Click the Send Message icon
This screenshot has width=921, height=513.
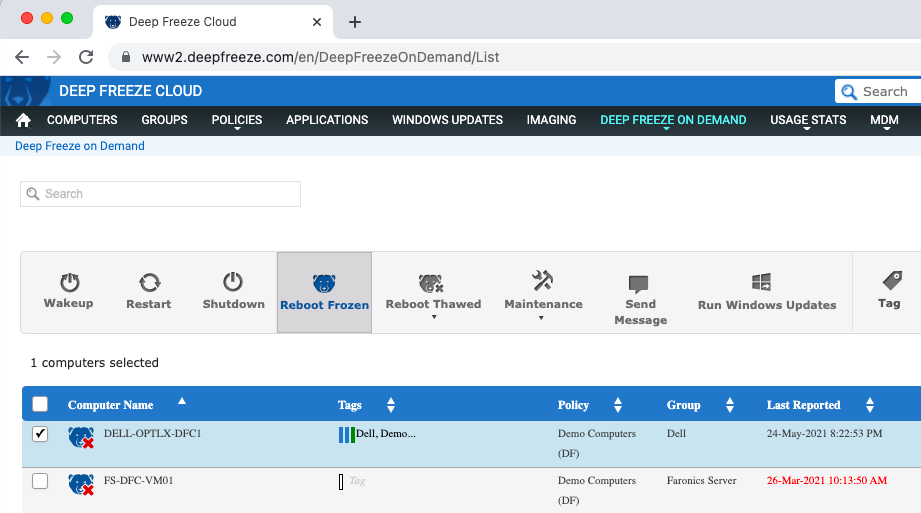click(640, 284)
